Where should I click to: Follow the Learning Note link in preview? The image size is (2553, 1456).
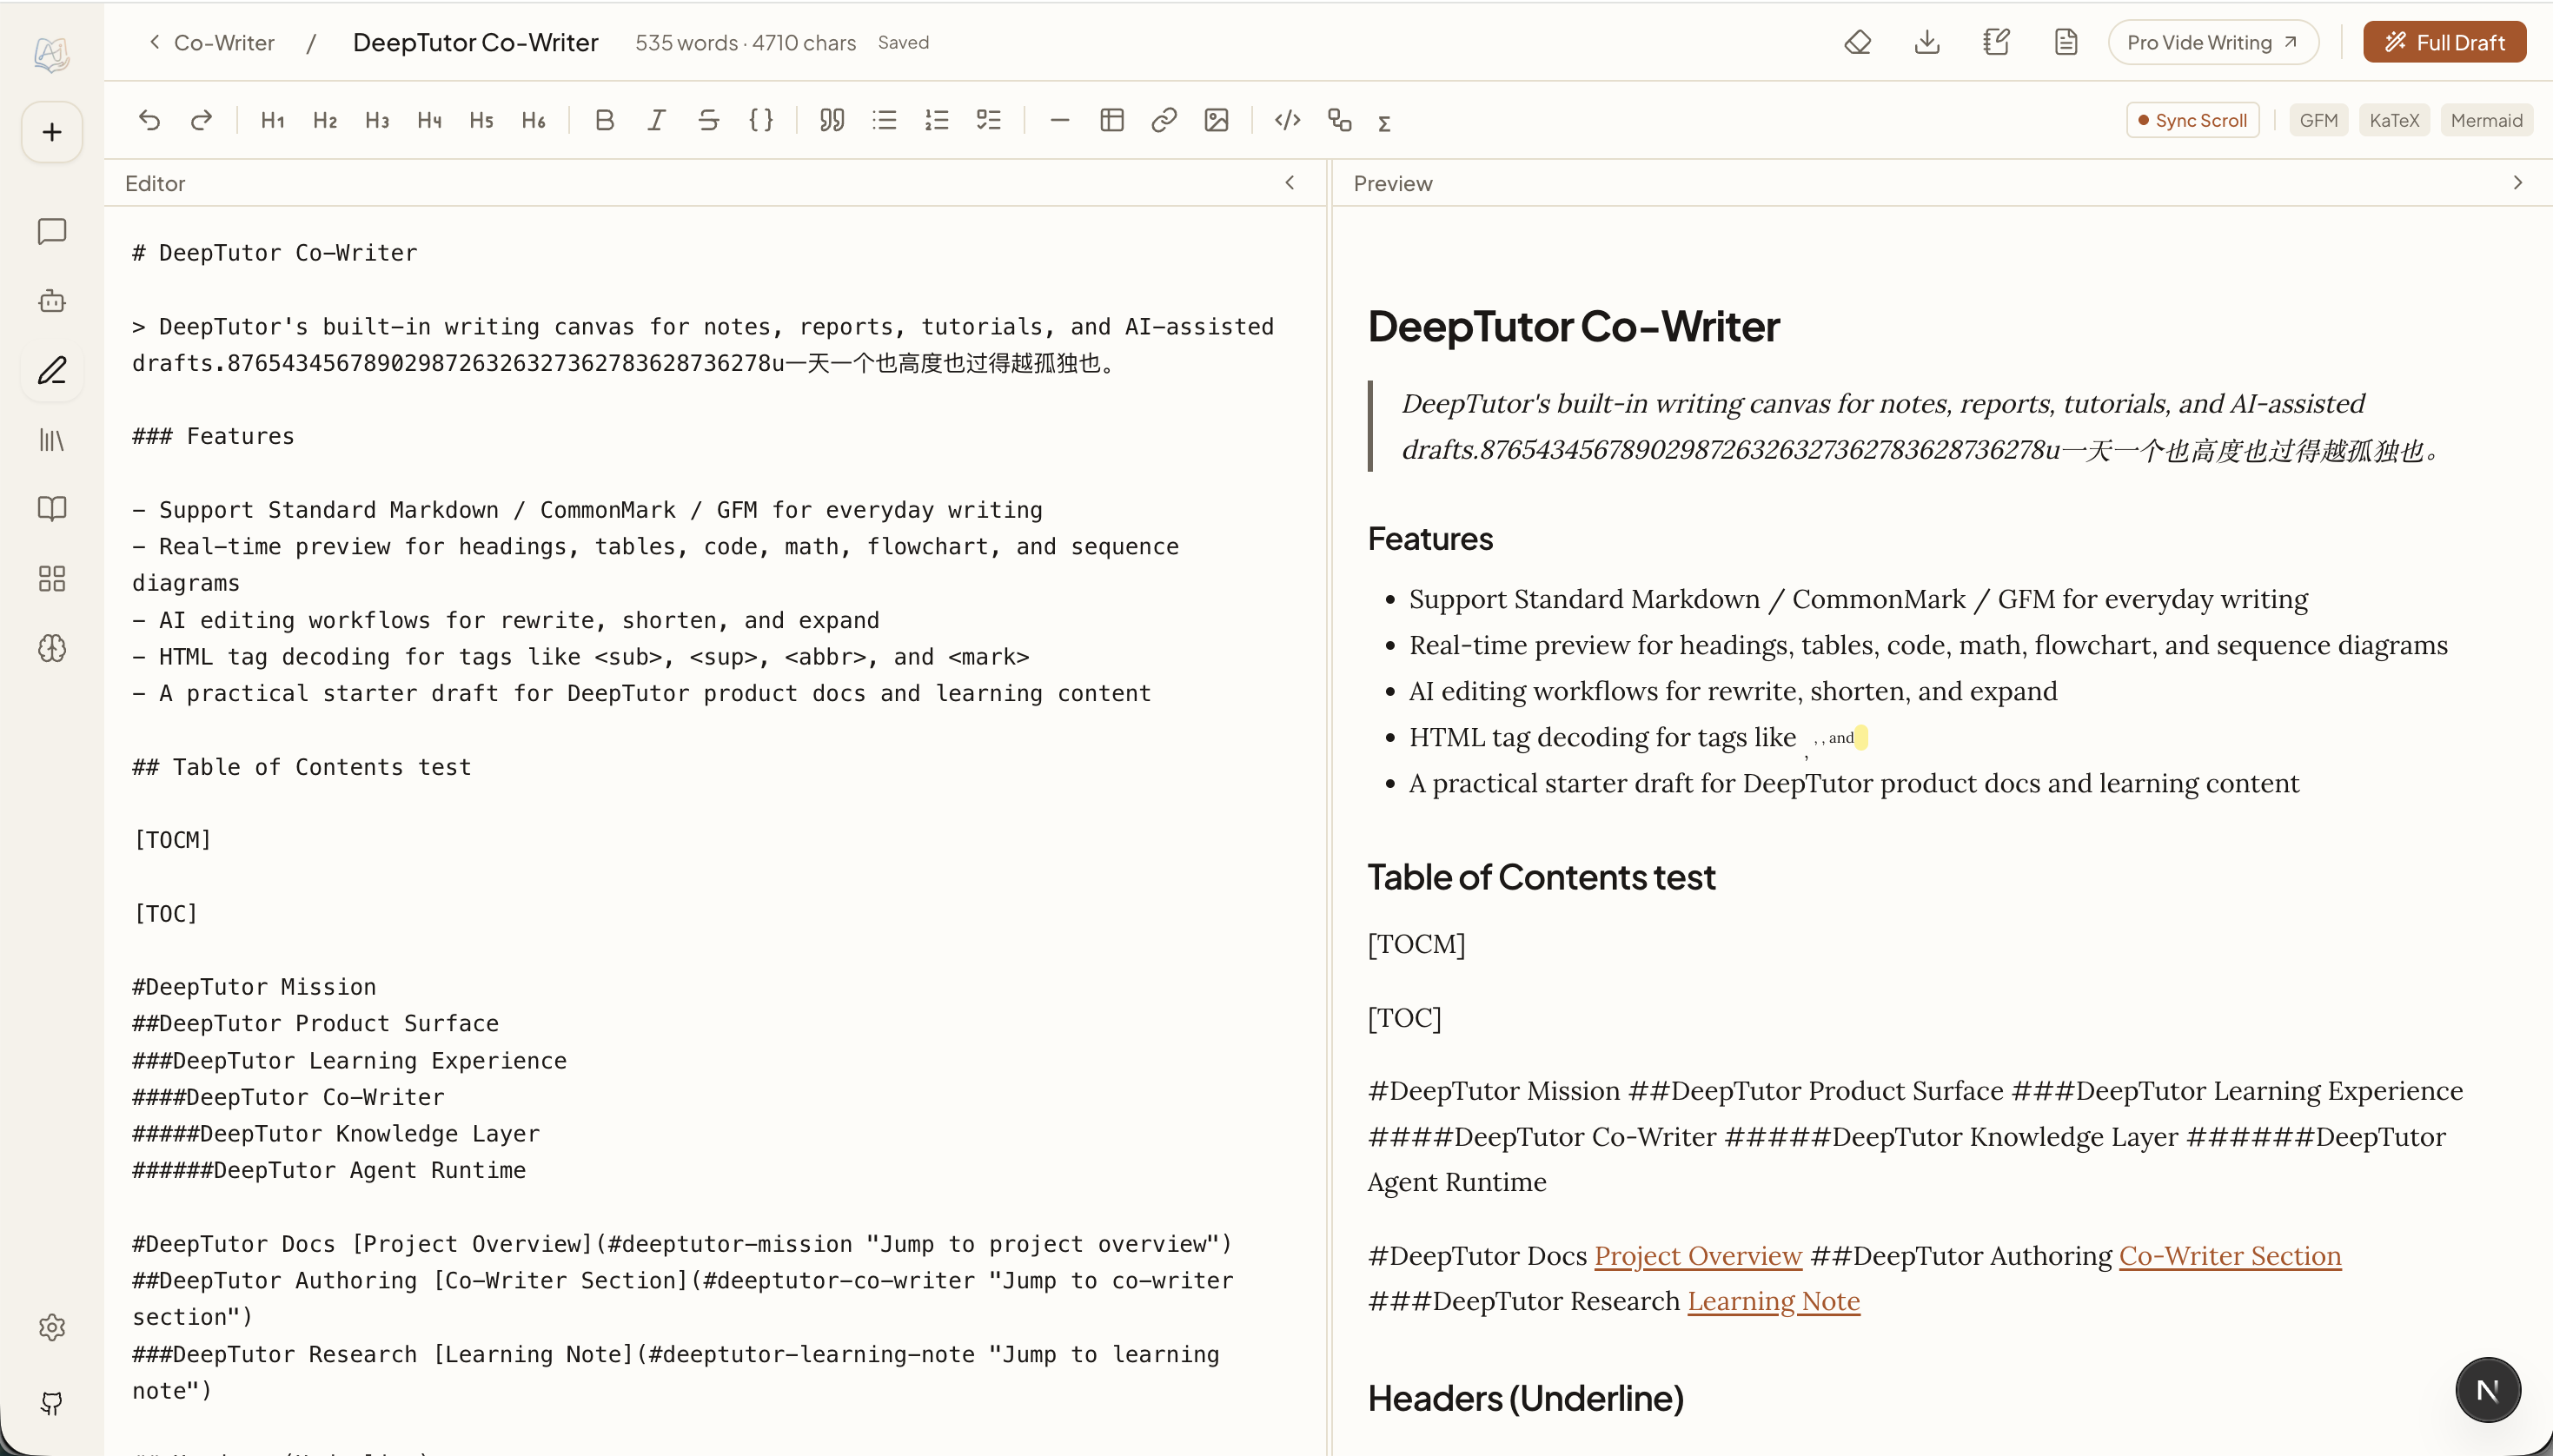[x=1774, y=1301]
